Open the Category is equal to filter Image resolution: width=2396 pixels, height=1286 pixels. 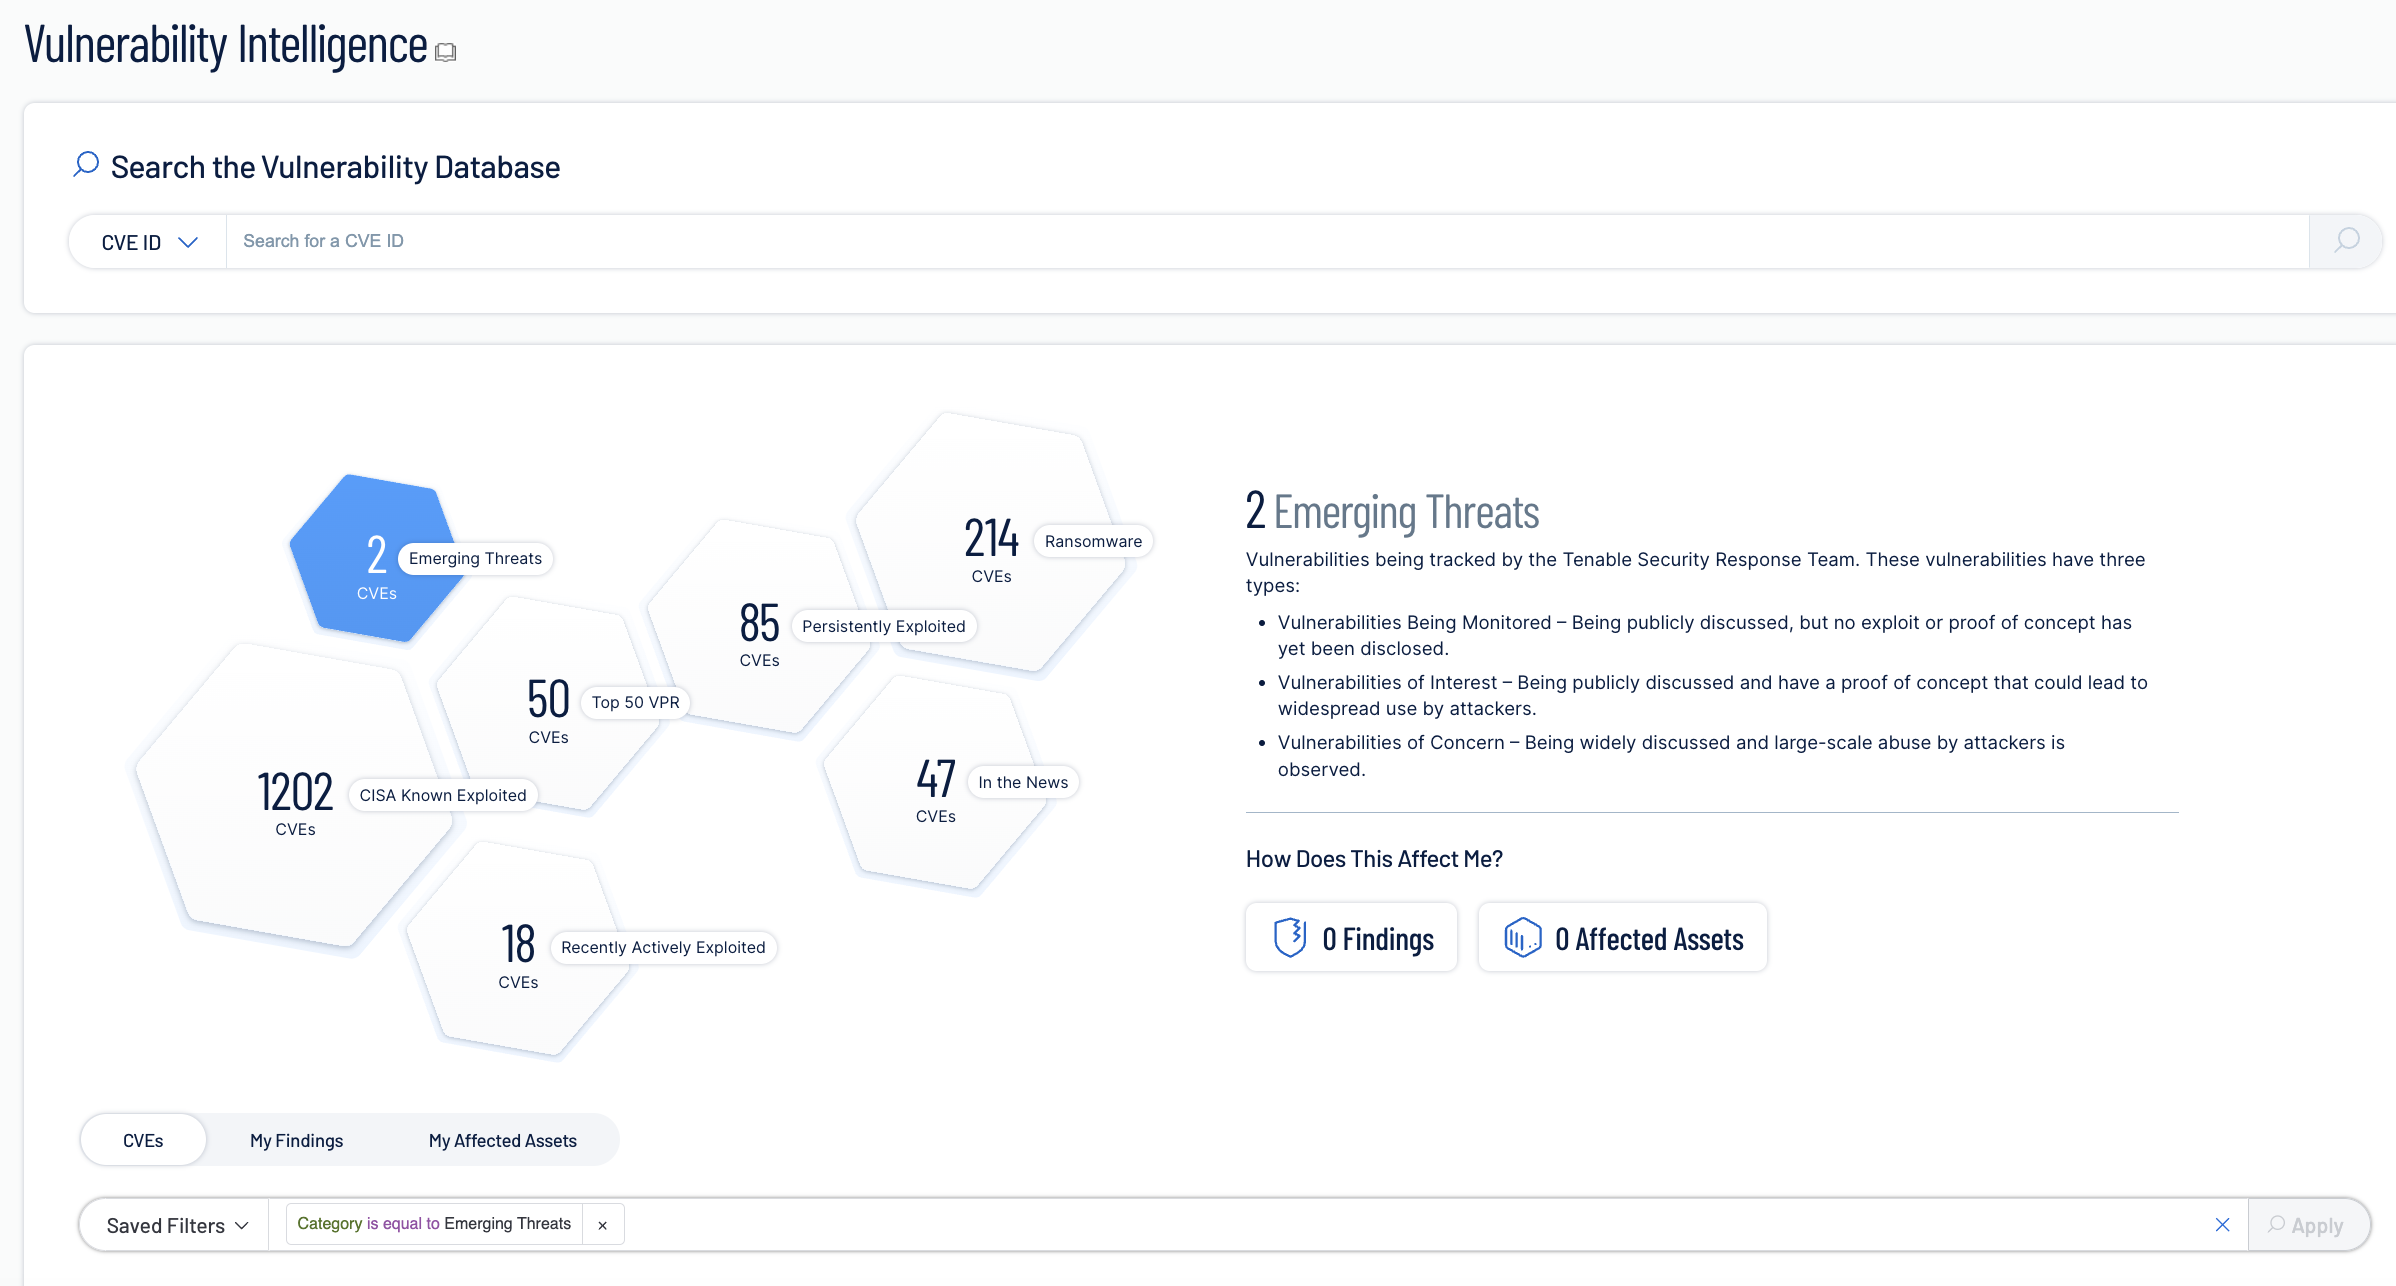[x=434, y=1224]
